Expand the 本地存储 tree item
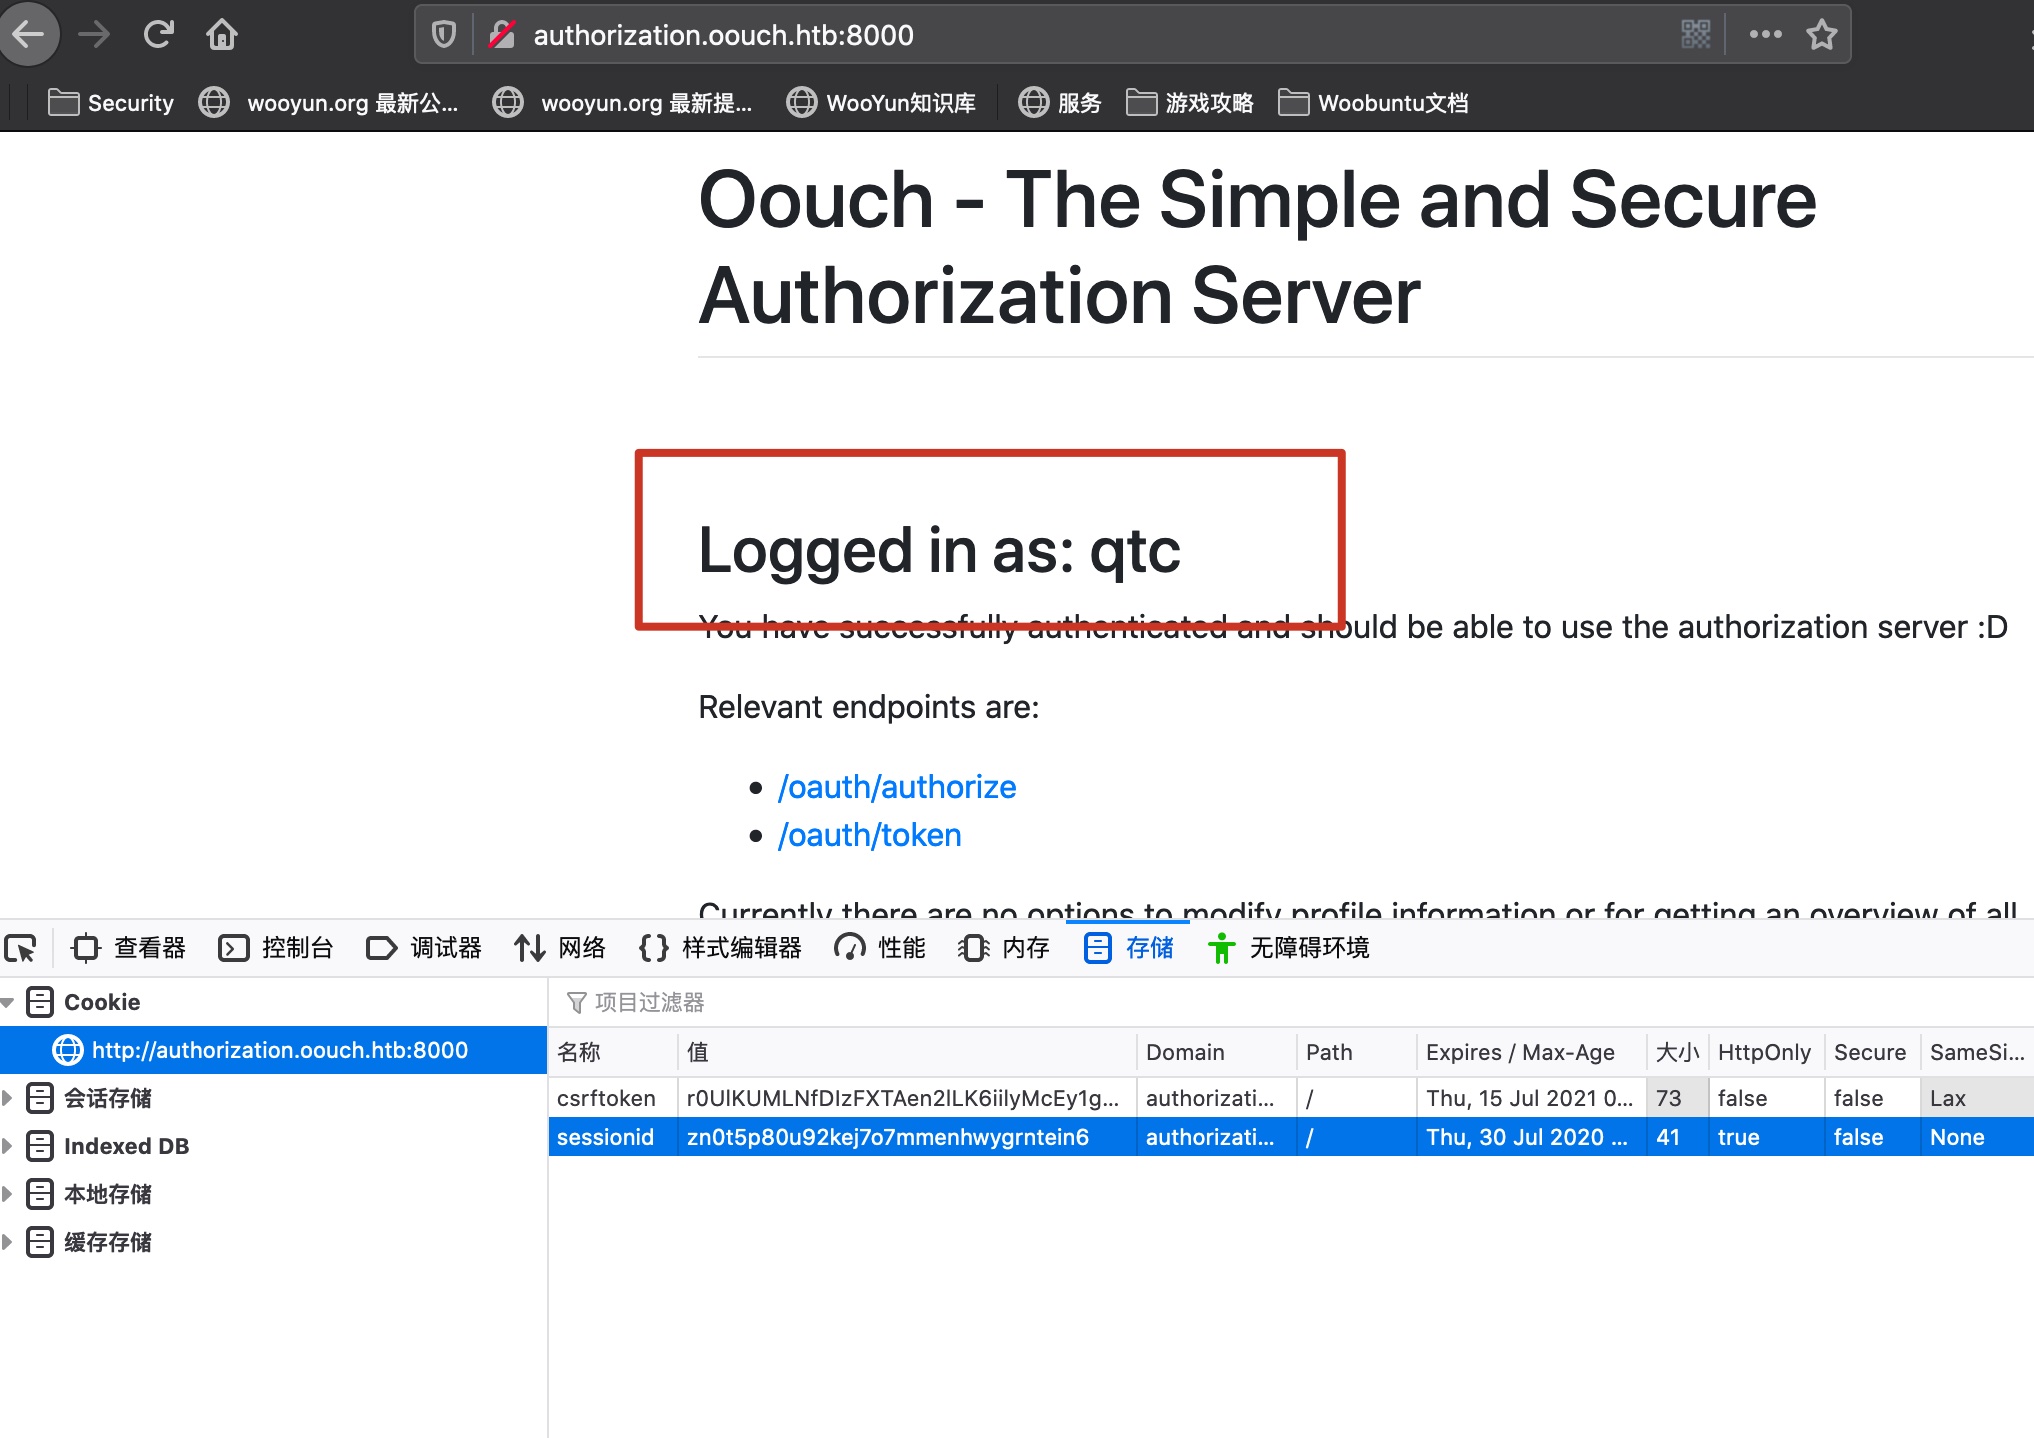The height and width of the screenshot is (1438, 2034). tap(8, 1194)
